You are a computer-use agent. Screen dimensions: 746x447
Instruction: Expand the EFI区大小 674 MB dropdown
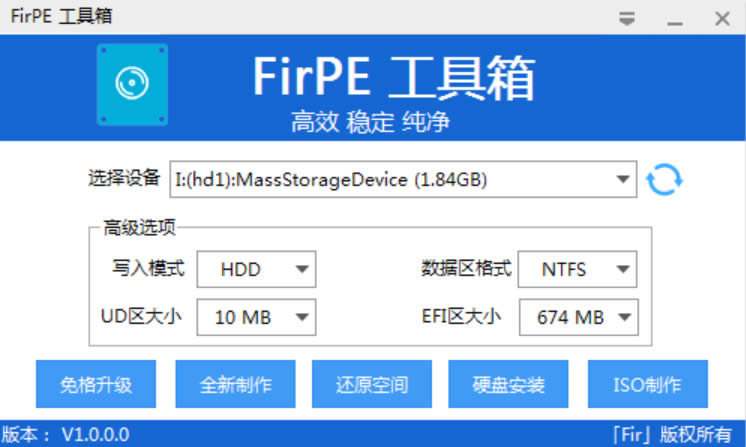coord(623,318)
